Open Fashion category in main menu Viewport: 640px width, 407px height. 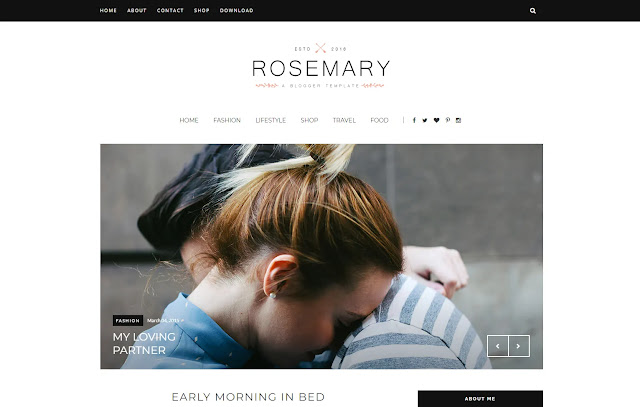[227, 120]
